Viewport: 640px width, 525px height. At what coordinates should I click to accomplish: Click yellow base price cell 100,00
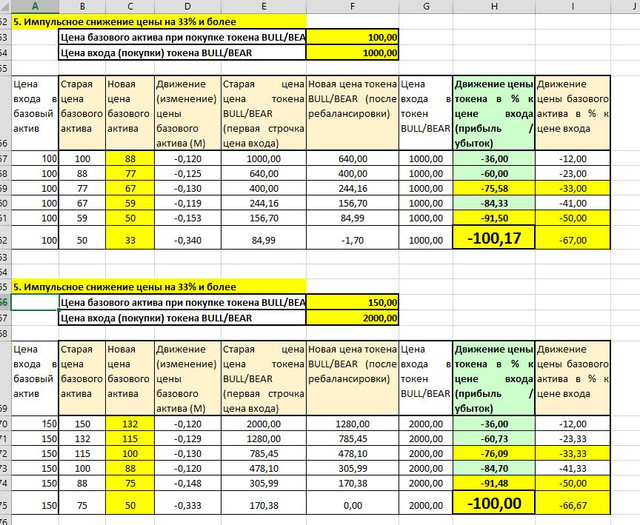click(352, 37)
